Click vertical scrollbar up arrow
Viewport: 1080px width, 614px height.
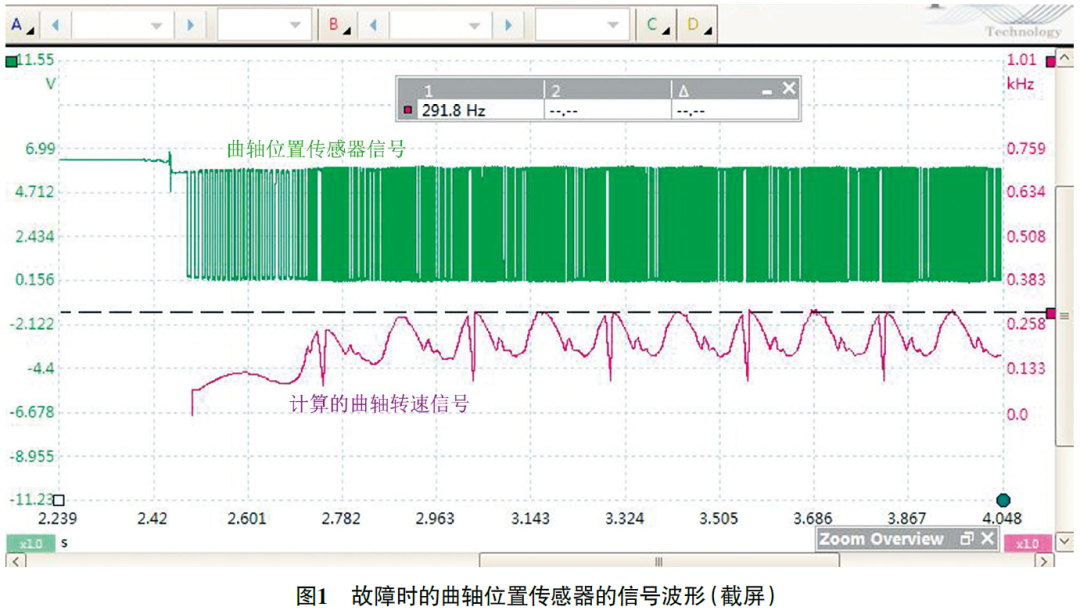coord(1065,60)
